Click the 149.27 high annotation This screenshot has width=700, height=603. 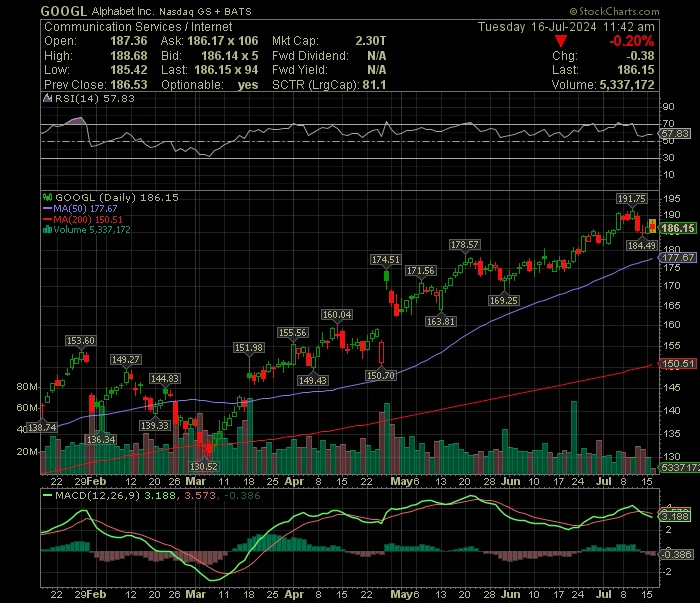click(125, 359)
